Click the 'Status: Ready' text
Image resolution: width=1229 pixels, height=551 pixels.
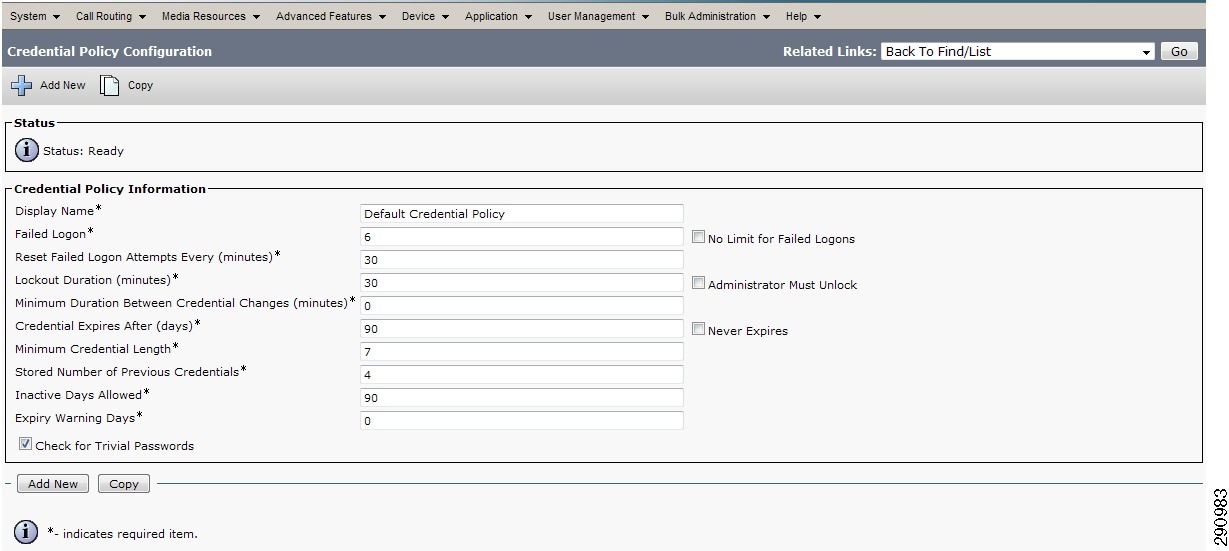83,151
